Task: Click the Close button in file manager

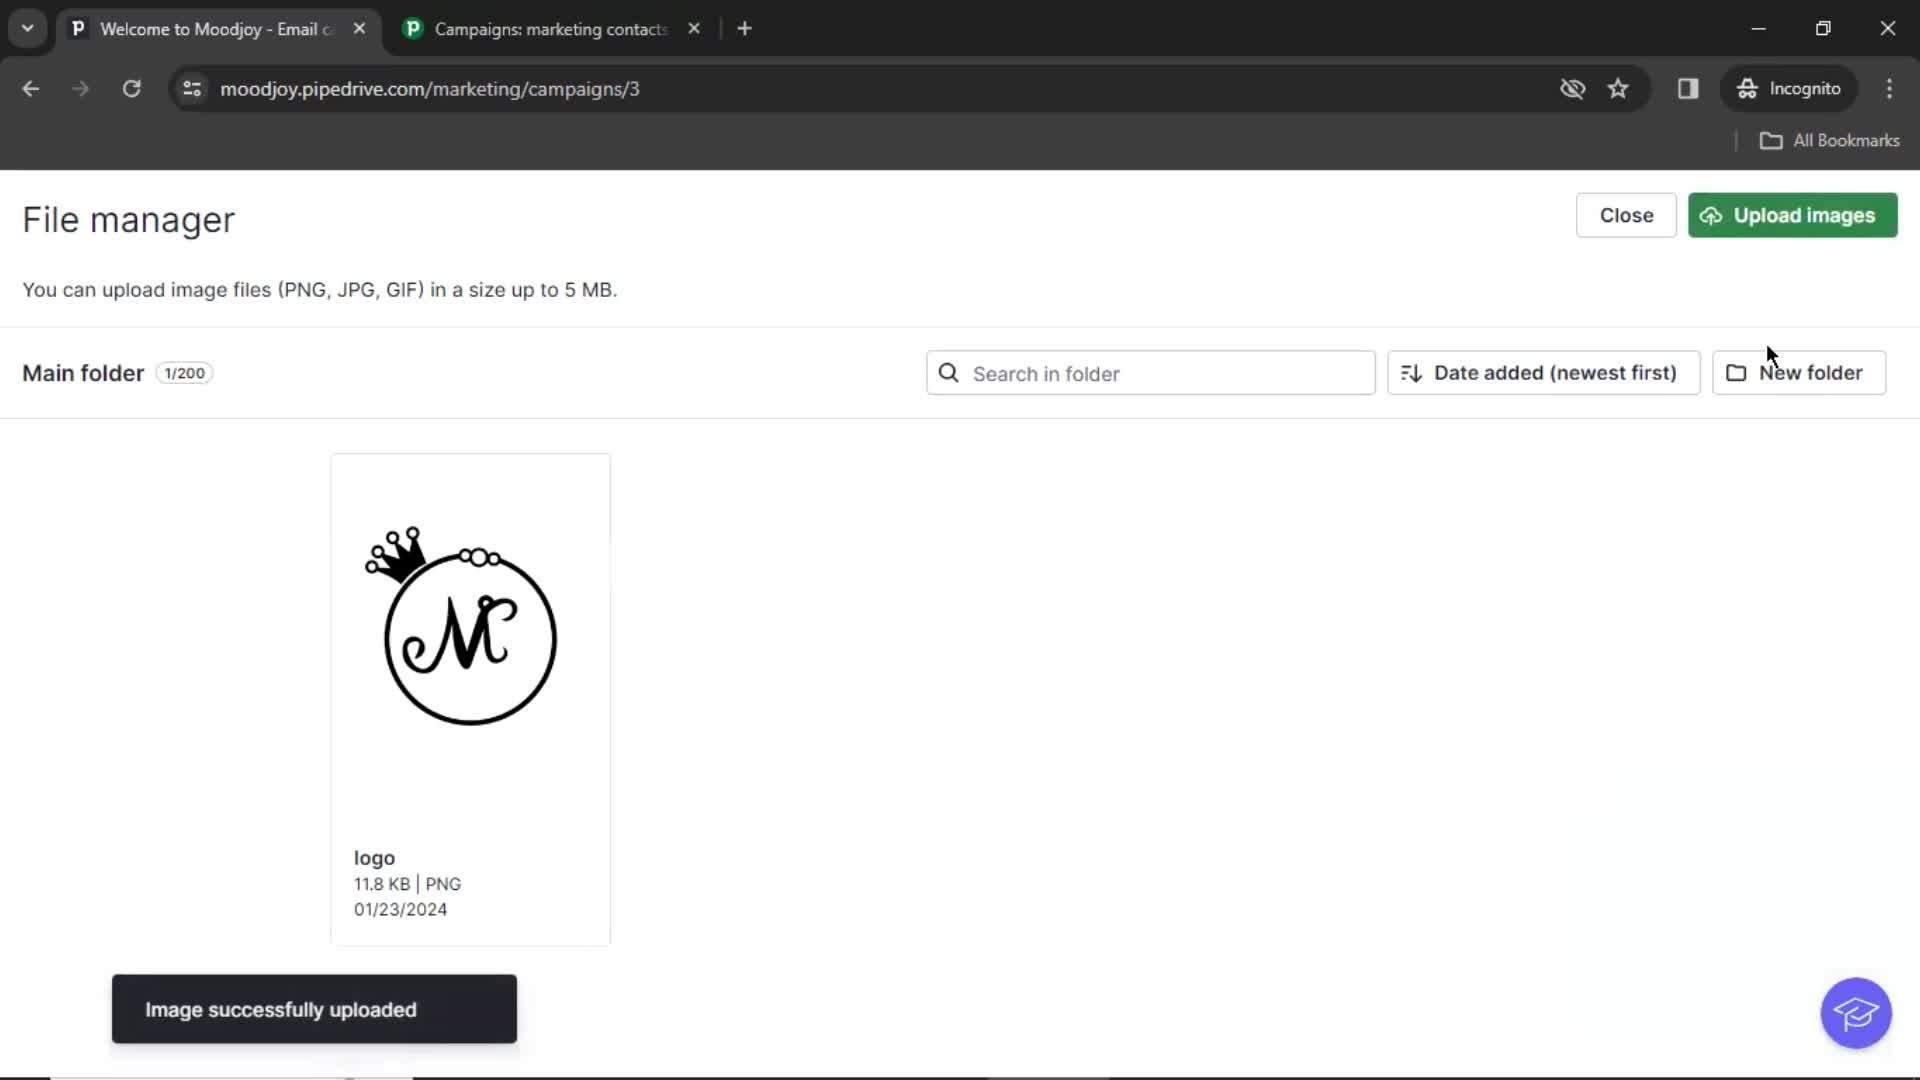Action: click(x=1626, y=215)
